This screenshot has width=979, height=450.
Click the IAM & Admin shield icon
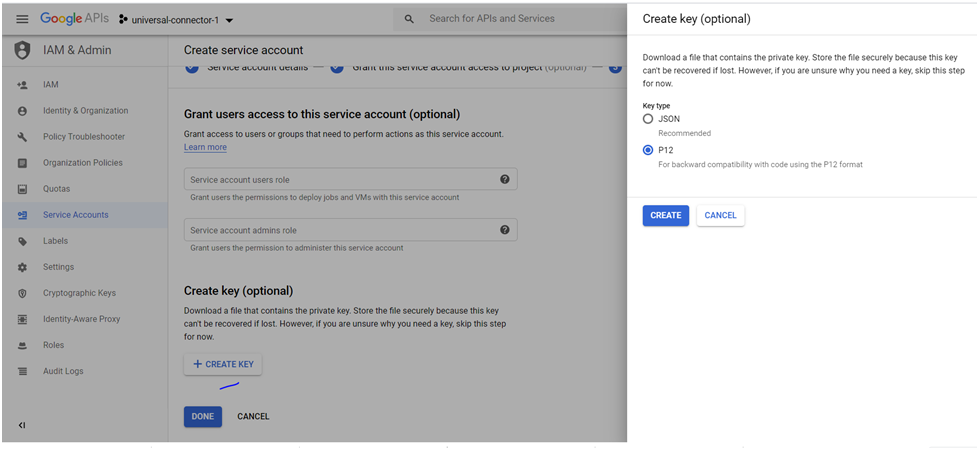22,50
